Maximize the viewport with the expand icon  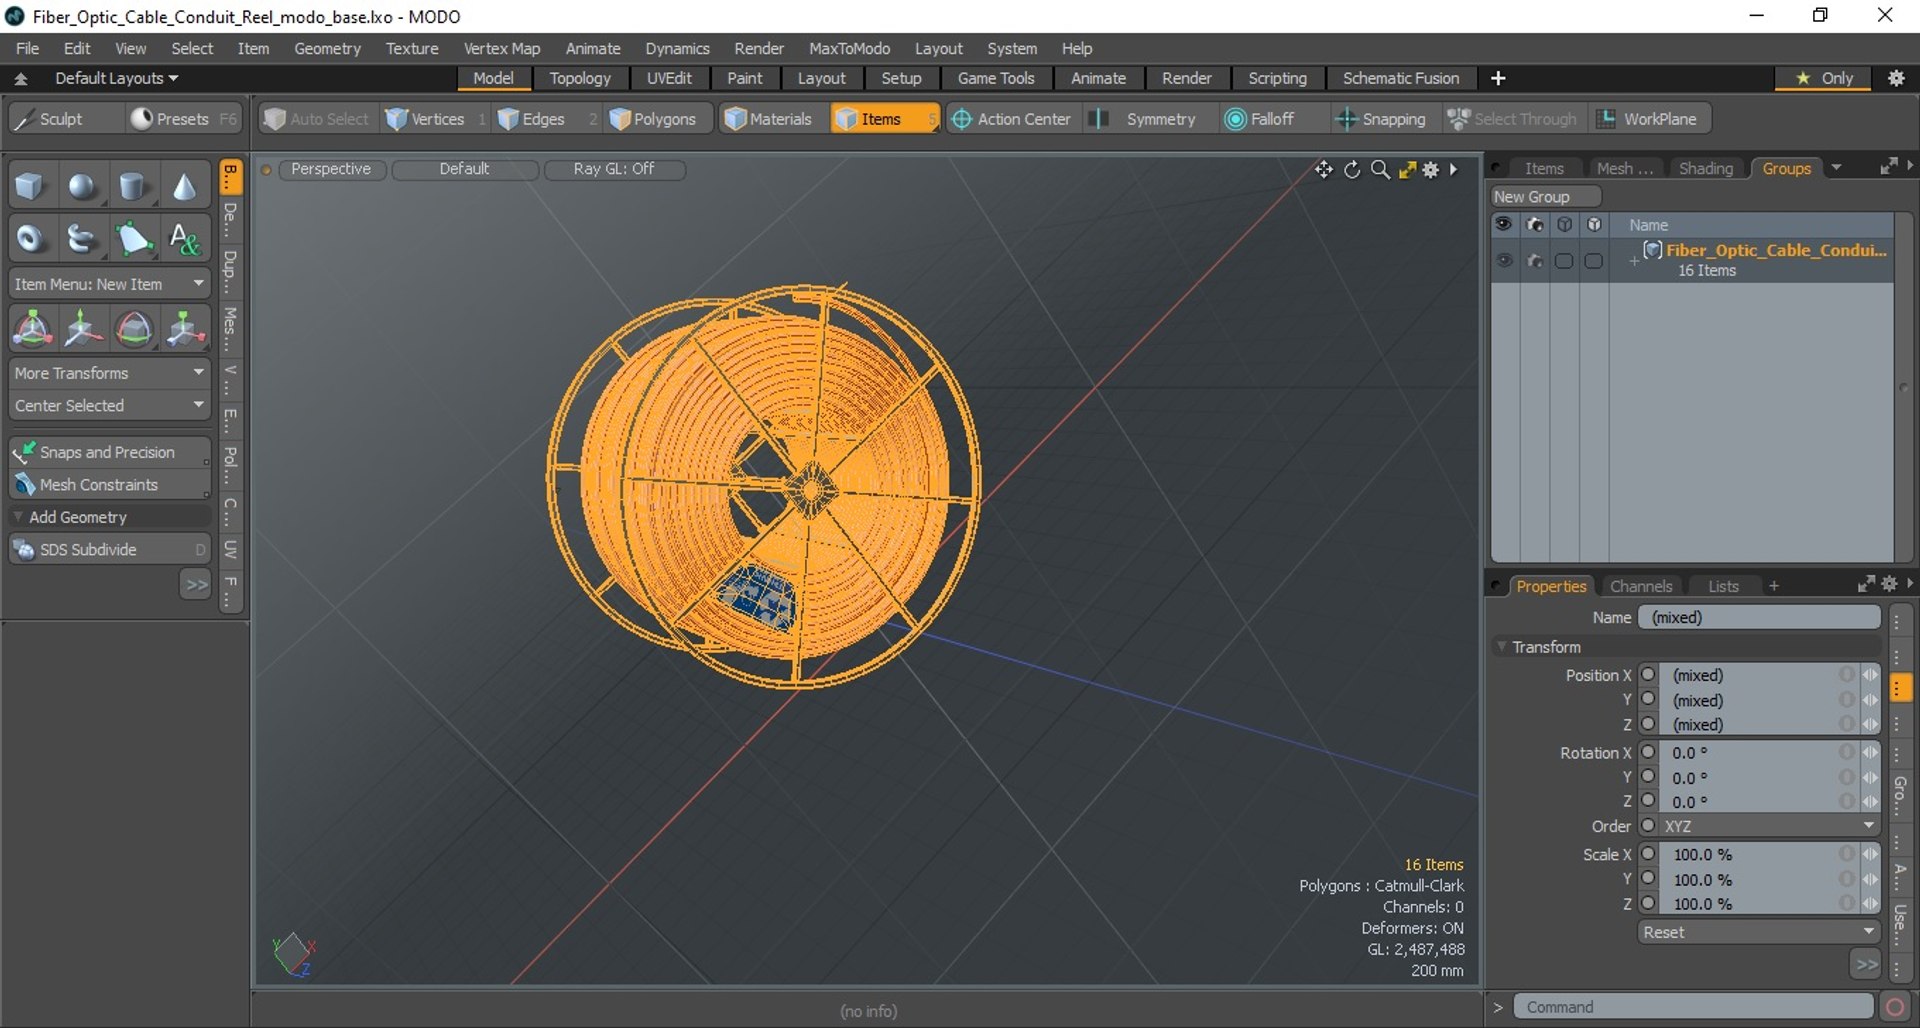point(1407,170)
